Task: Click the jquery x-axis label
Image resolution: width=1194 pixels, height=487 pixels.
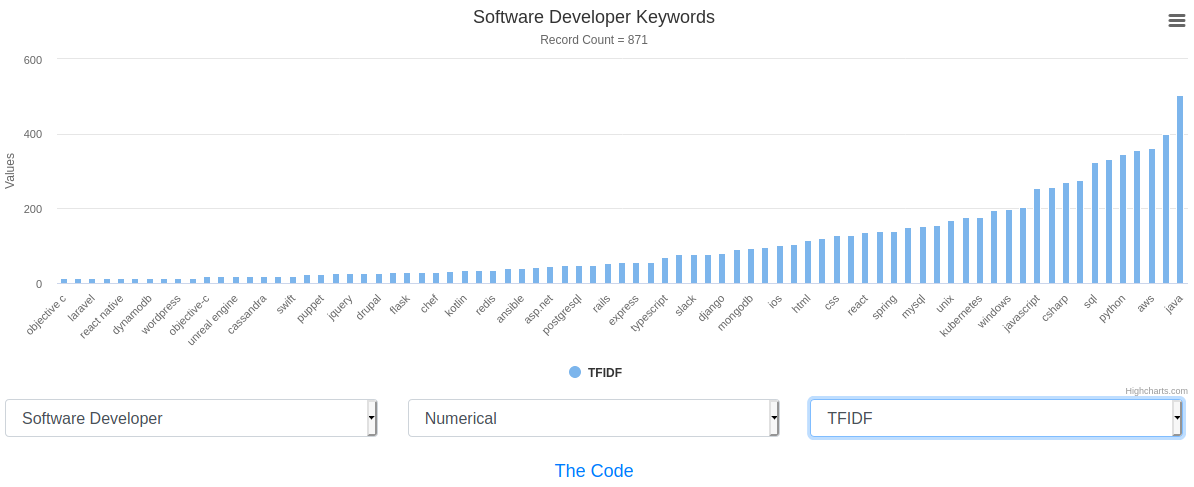Action: 339,307
